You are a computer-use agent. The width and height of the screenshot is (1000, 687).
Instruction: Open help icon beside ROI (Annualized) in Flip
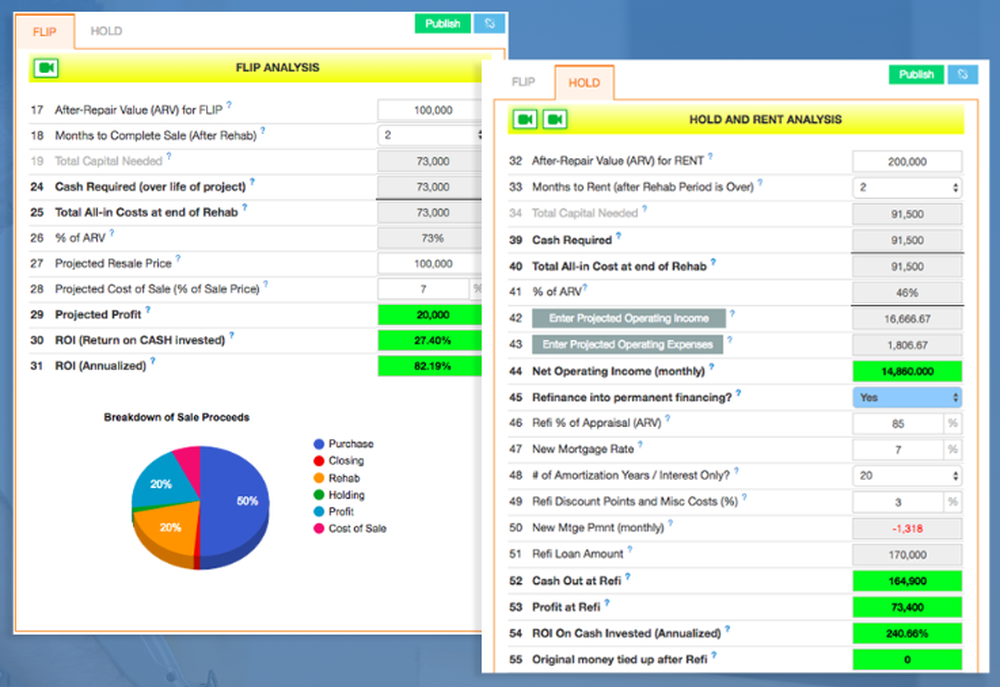coord(153,361)
